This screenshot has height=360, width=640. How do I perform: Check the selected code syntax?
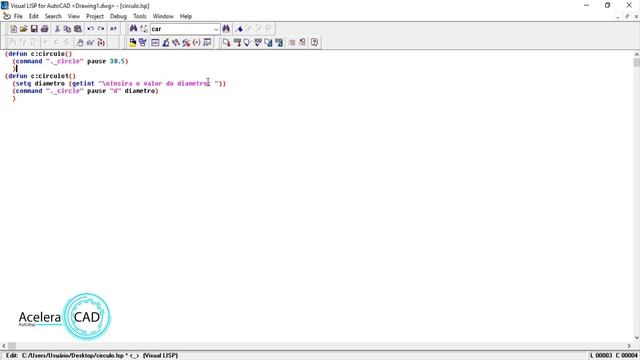point(258,42)
